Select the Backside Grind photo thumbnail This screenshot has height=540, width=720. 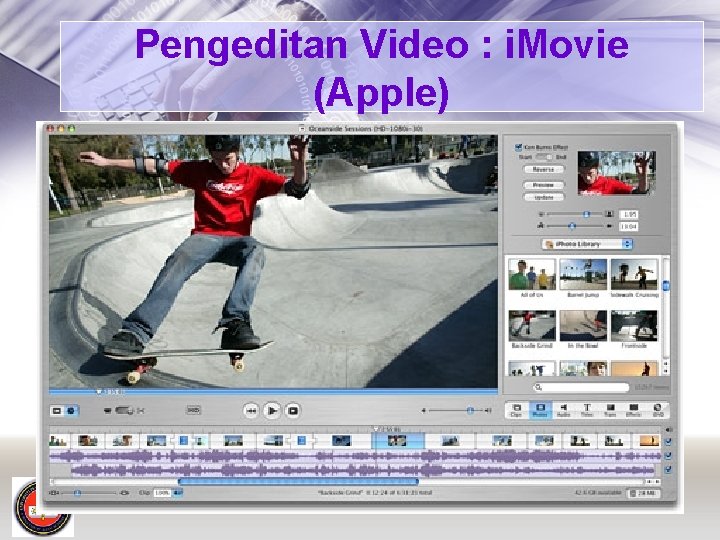click(532, 325)
